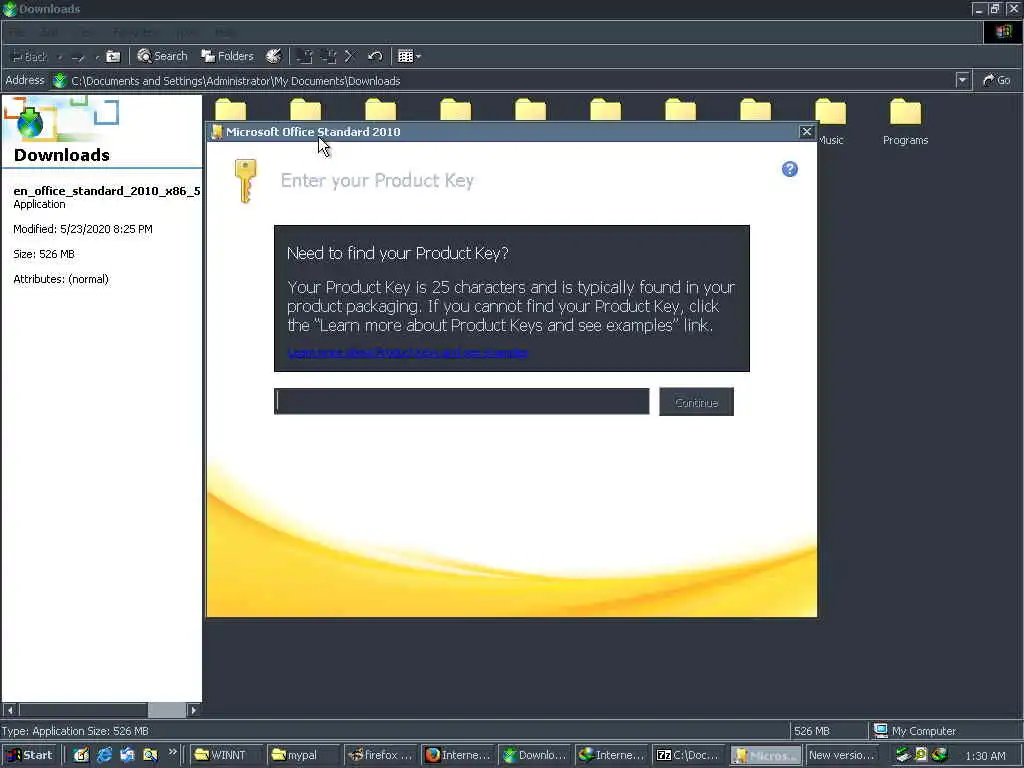Click the address bar path field
The image size is (1024, 768).
503,81
